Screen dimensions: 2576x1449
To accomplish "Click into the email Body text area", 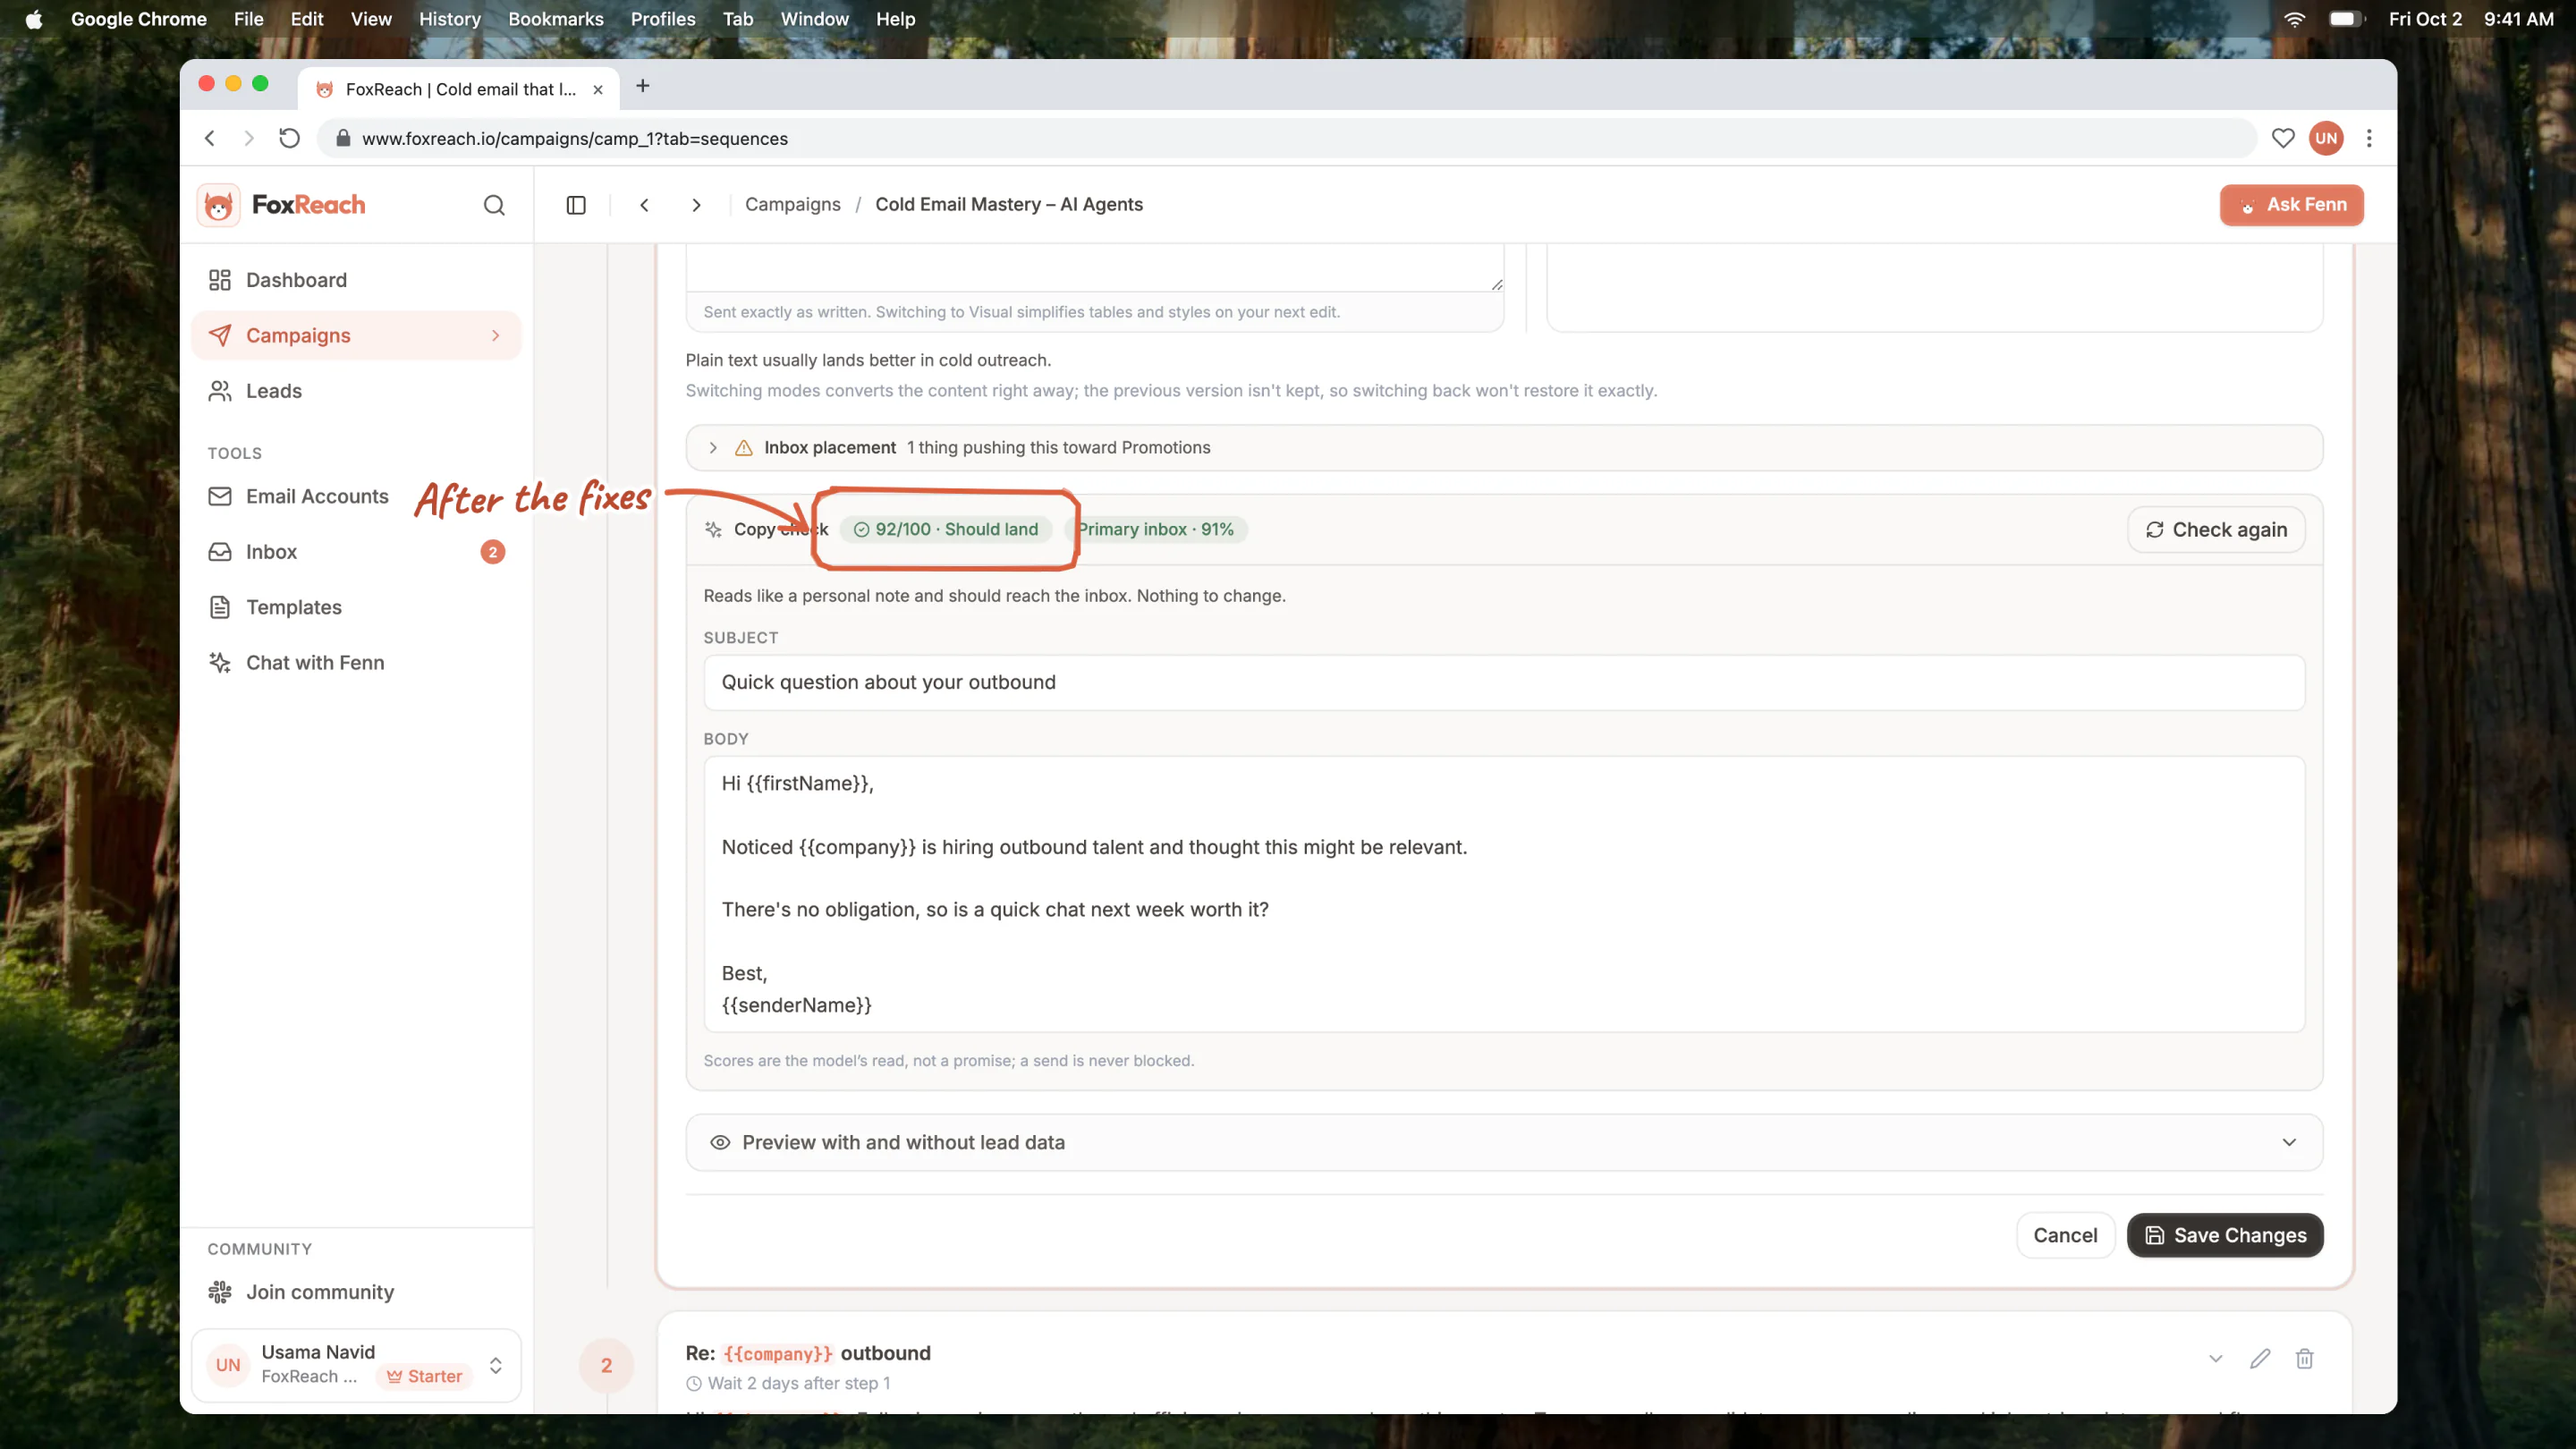I will tap(1504, 895).
